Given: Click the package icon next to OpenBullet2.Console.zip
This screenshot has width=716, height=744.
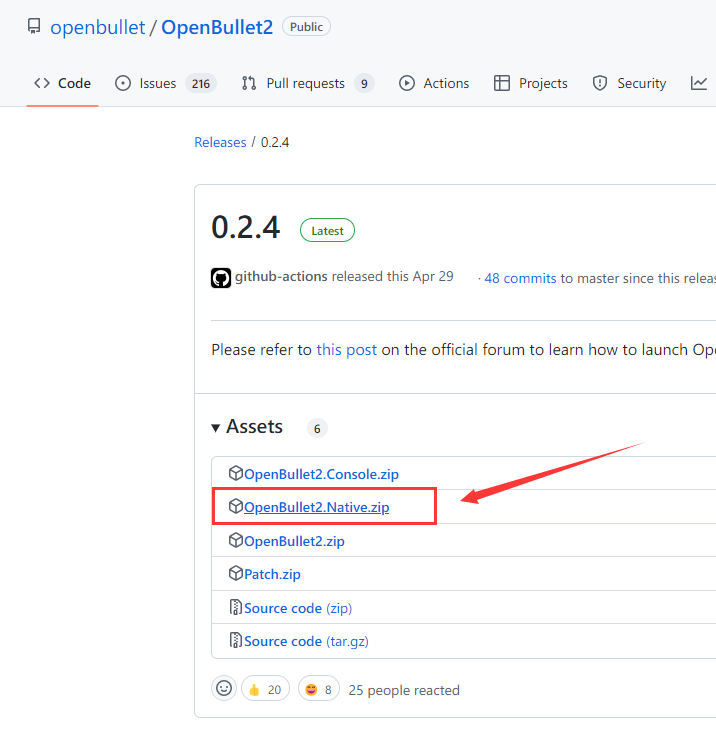Looking at the screenshot, I should click(x=236, y=474).
